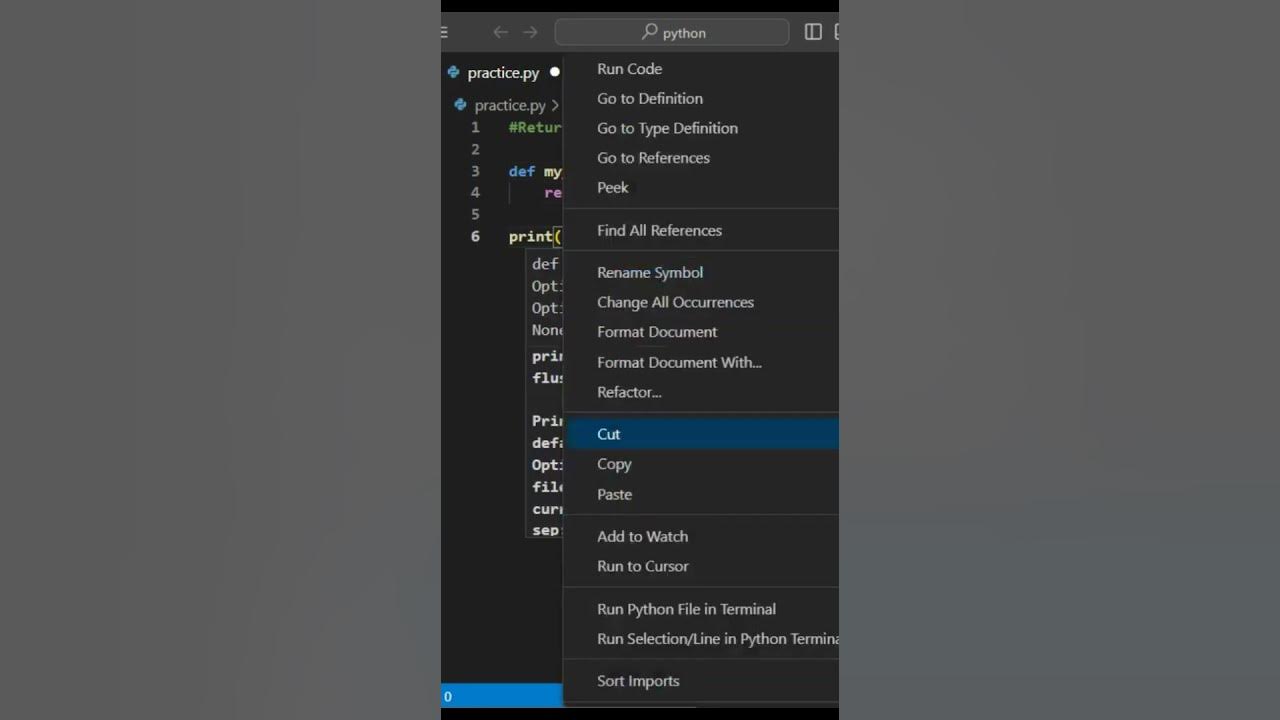1280x720 pixels.
Task: Switch to the practice.py editor tab
Action: coord(502,72)
